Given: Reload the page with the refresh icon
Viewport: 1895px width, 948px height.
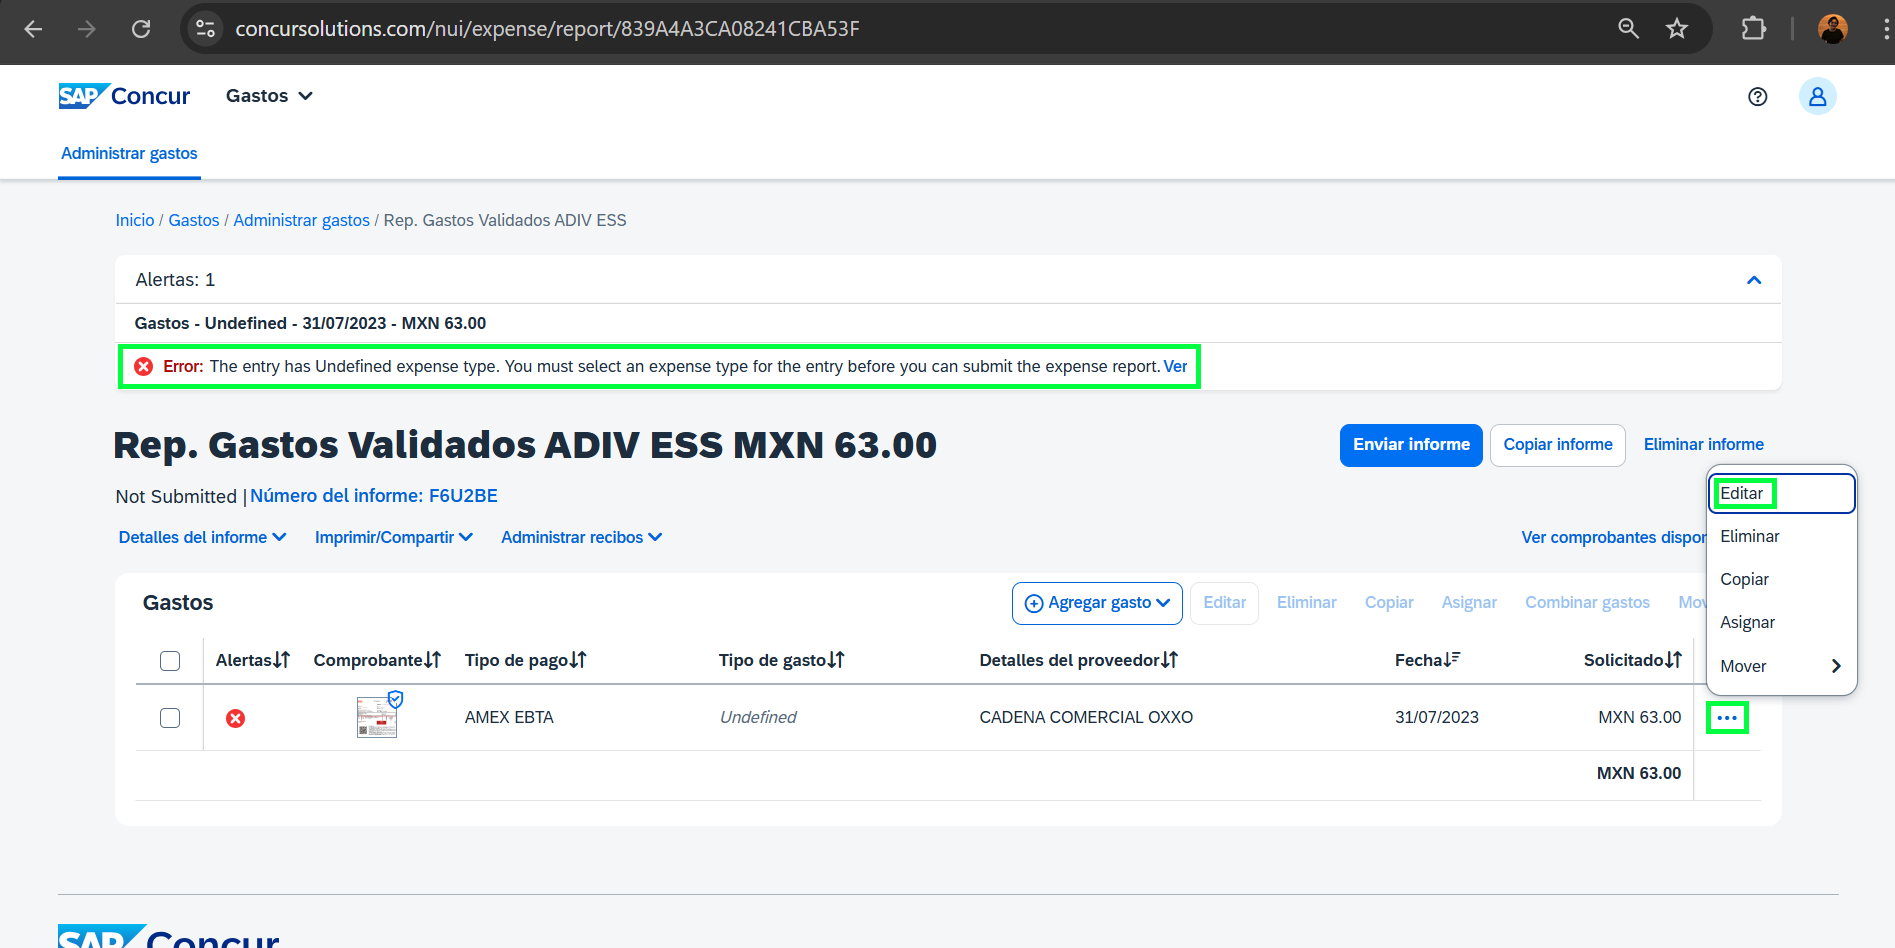Looking at the screenshot, I should pyautogui.click(x=141, y=29).
